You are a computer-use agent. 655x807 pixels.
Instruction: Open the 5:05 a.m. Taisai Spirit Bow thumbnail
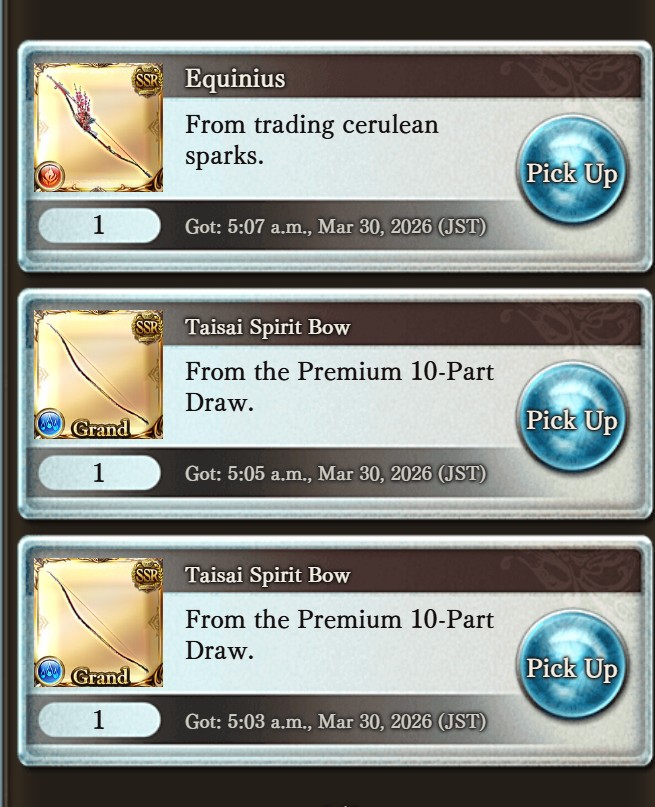[98, 374]
